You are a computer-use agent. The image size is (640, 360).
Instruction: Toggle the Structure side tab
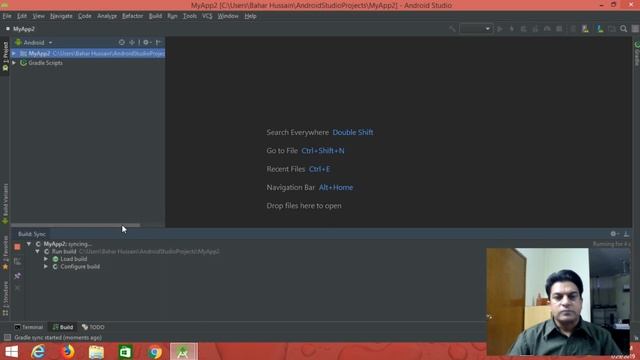pos(5,298)
